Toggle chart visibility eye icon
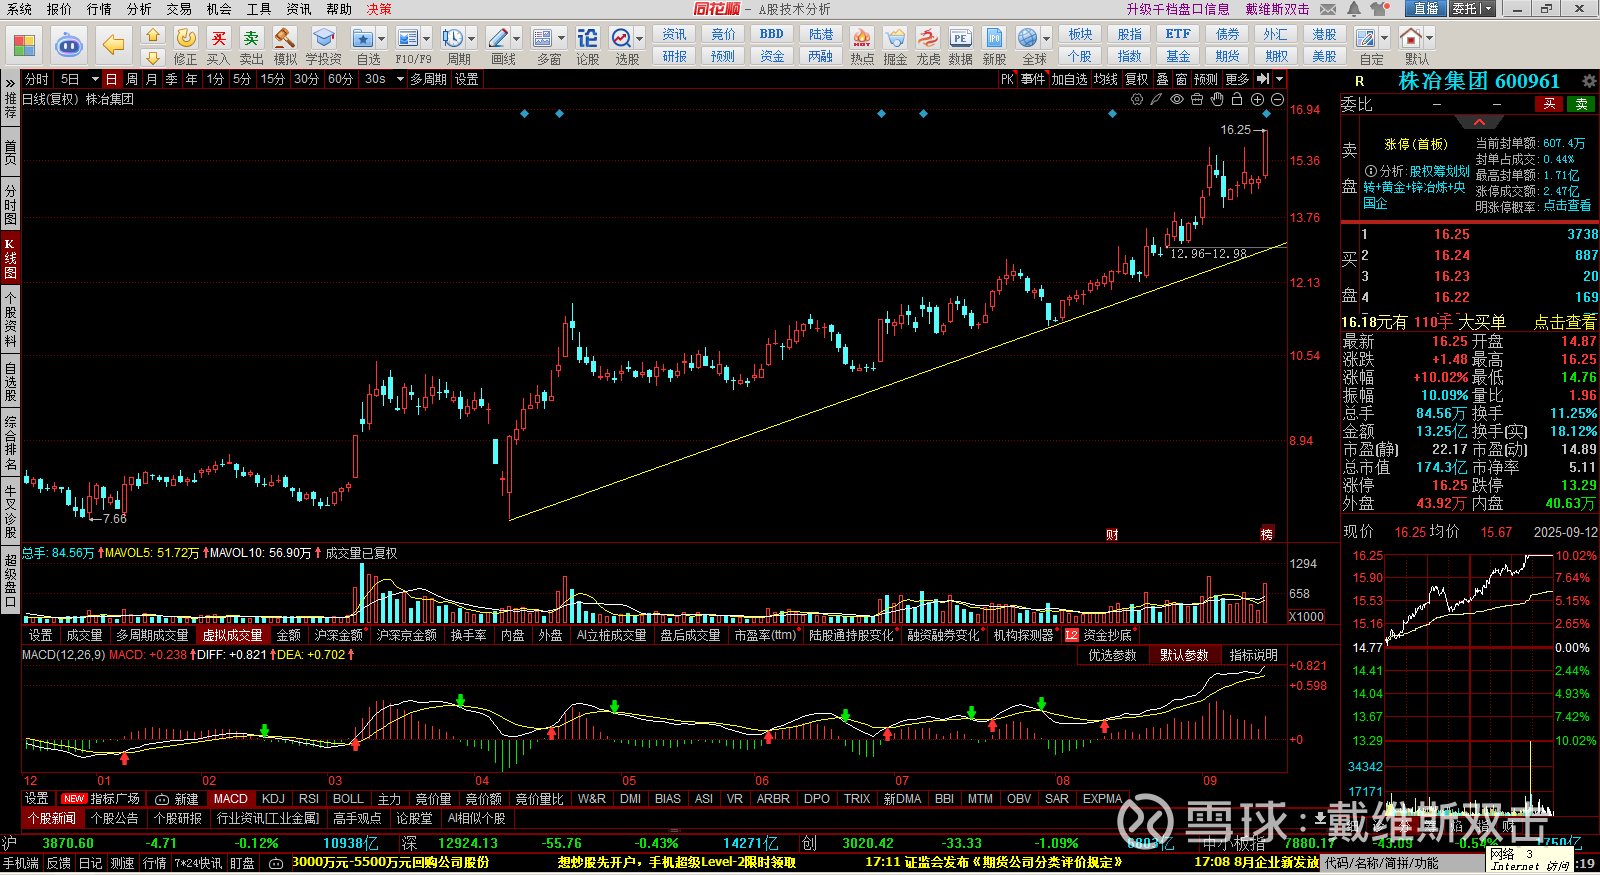The width and height of the screenshot is (1600, 875). click(x=1177, y=99)
